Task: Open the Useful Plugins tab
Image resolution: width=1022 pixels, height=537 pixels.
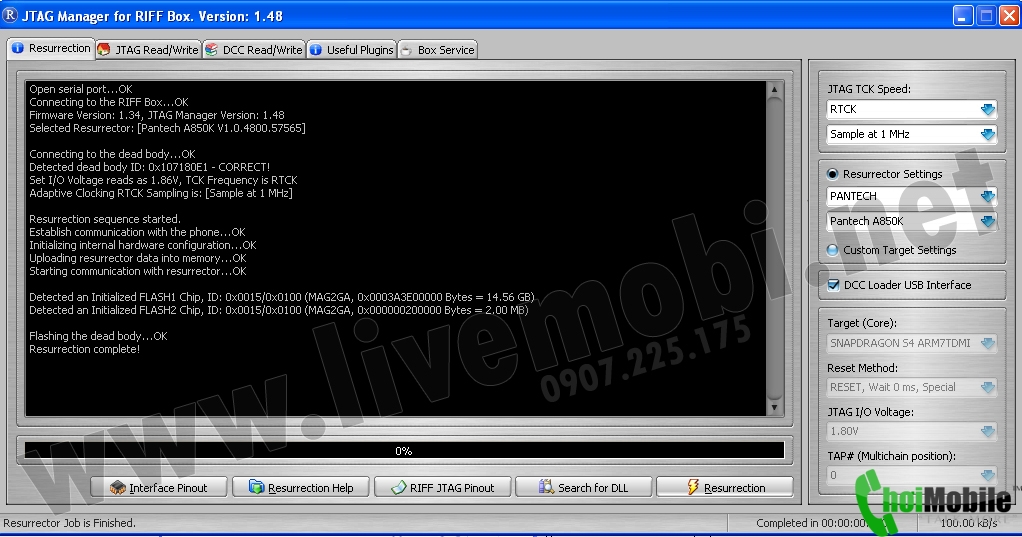Action: (351, 50)
